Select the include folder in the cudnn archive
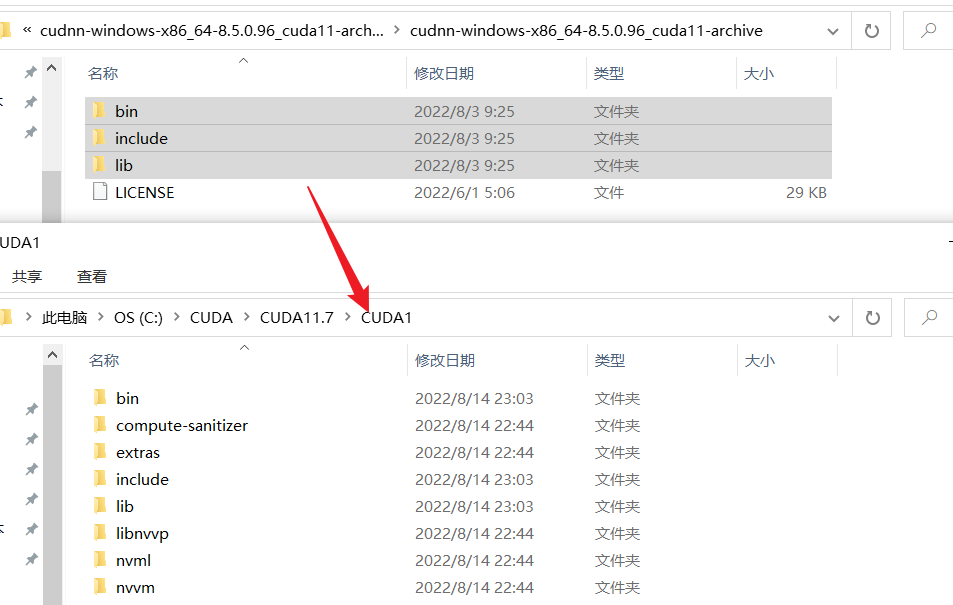The image size is (953, 605). tap(141, 138)
